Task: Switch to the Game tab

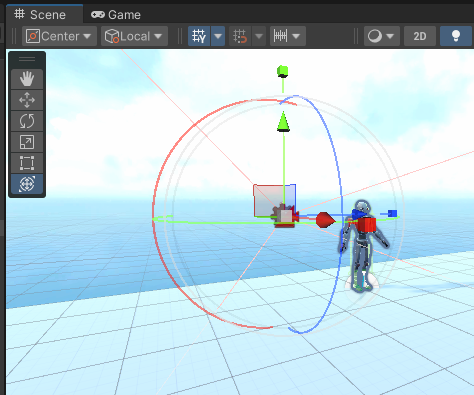Action: pyautogui.click(x=116, y=15)
